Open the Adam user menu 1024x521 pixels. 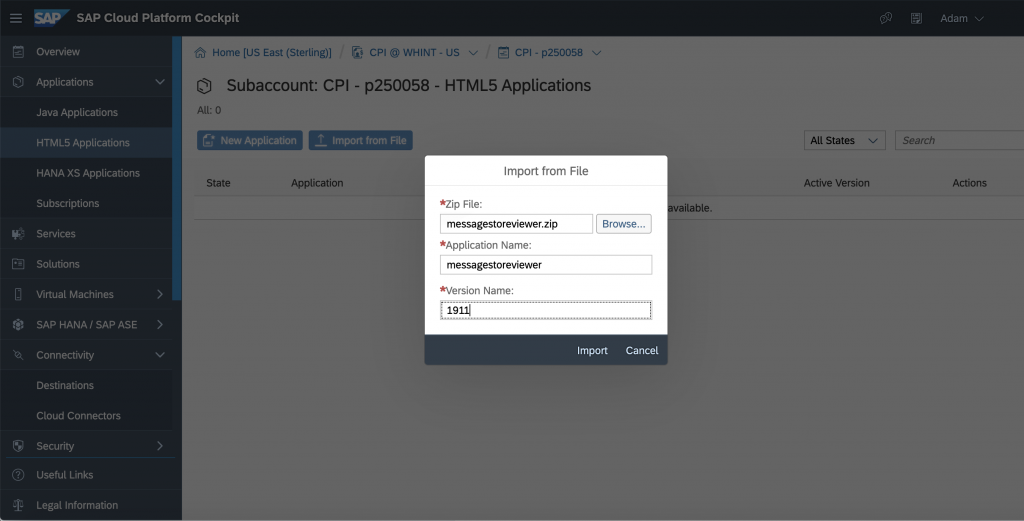(961, 18)
